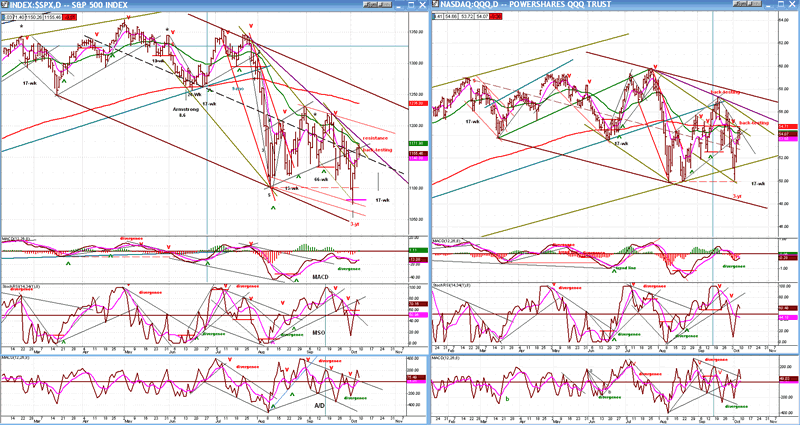
Task: Open the S&P 500 window system menu icon
Action: point(5,5)
